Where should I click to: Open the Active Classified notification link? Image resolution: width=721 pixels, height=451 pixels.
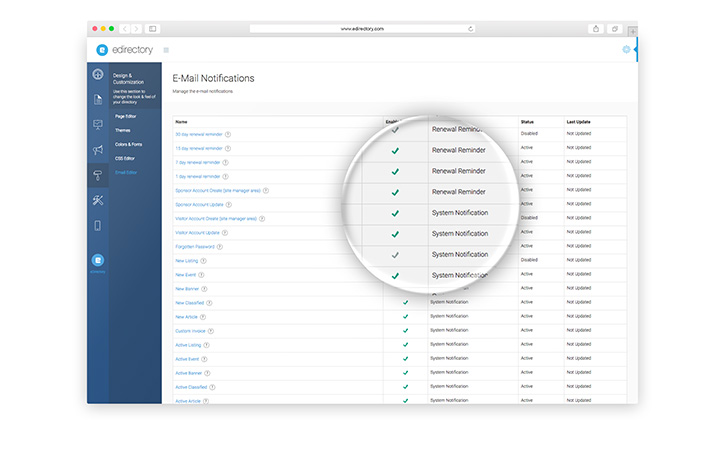[x=191, y=387]
